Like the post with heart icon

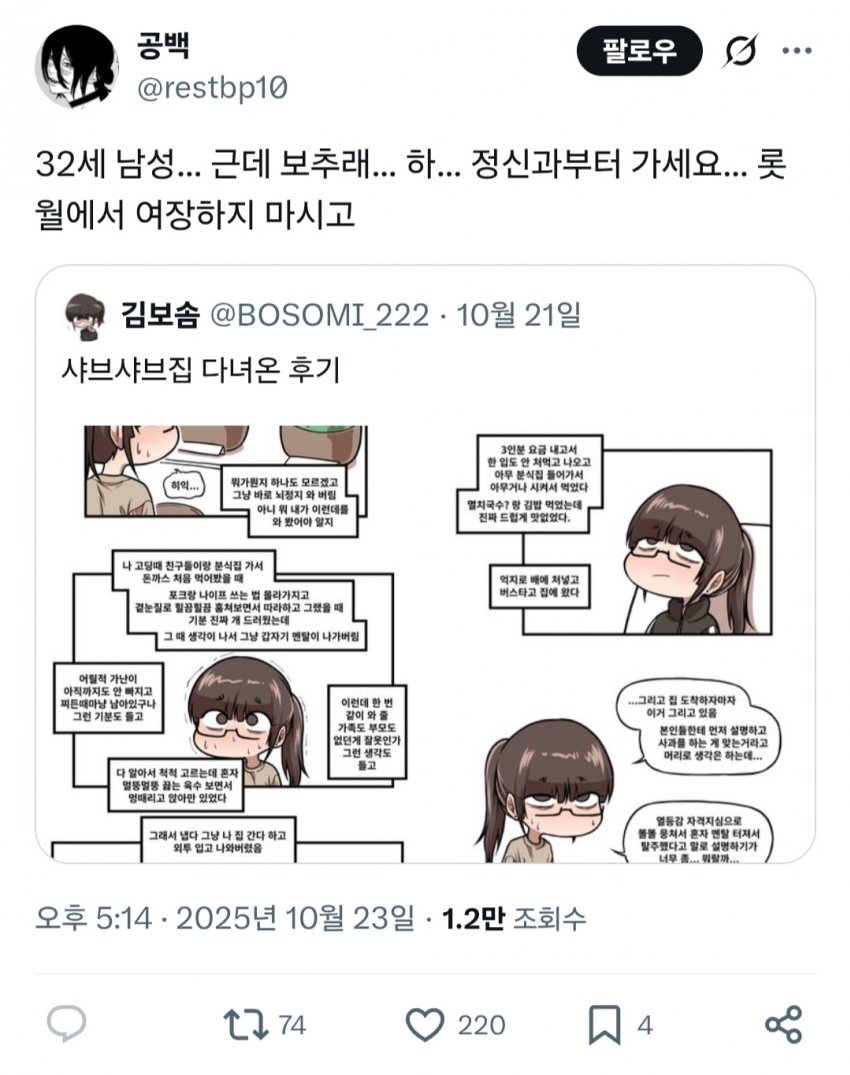coord(425,1025)
